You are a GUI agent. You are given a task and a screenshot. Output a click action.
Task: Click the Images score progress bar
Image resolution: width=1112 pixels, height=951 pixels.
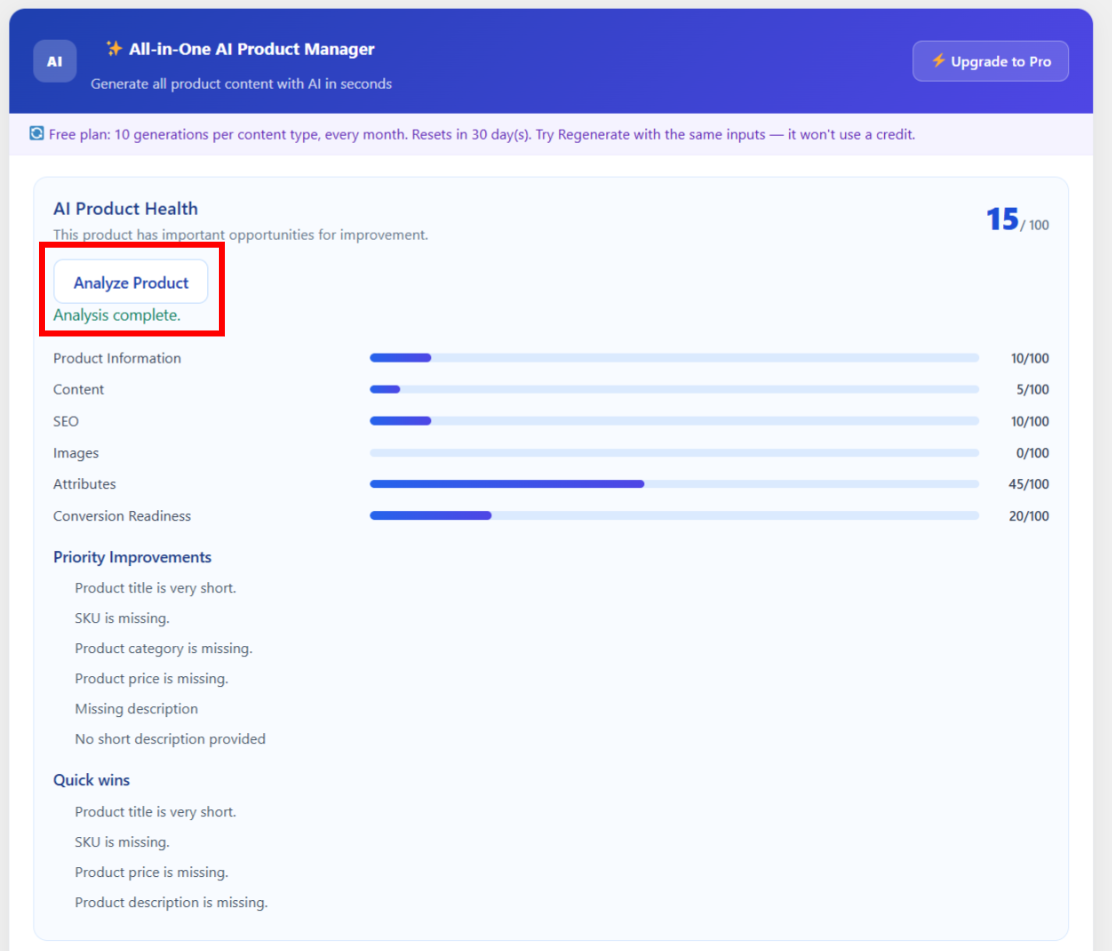click(x=674, y=452)
